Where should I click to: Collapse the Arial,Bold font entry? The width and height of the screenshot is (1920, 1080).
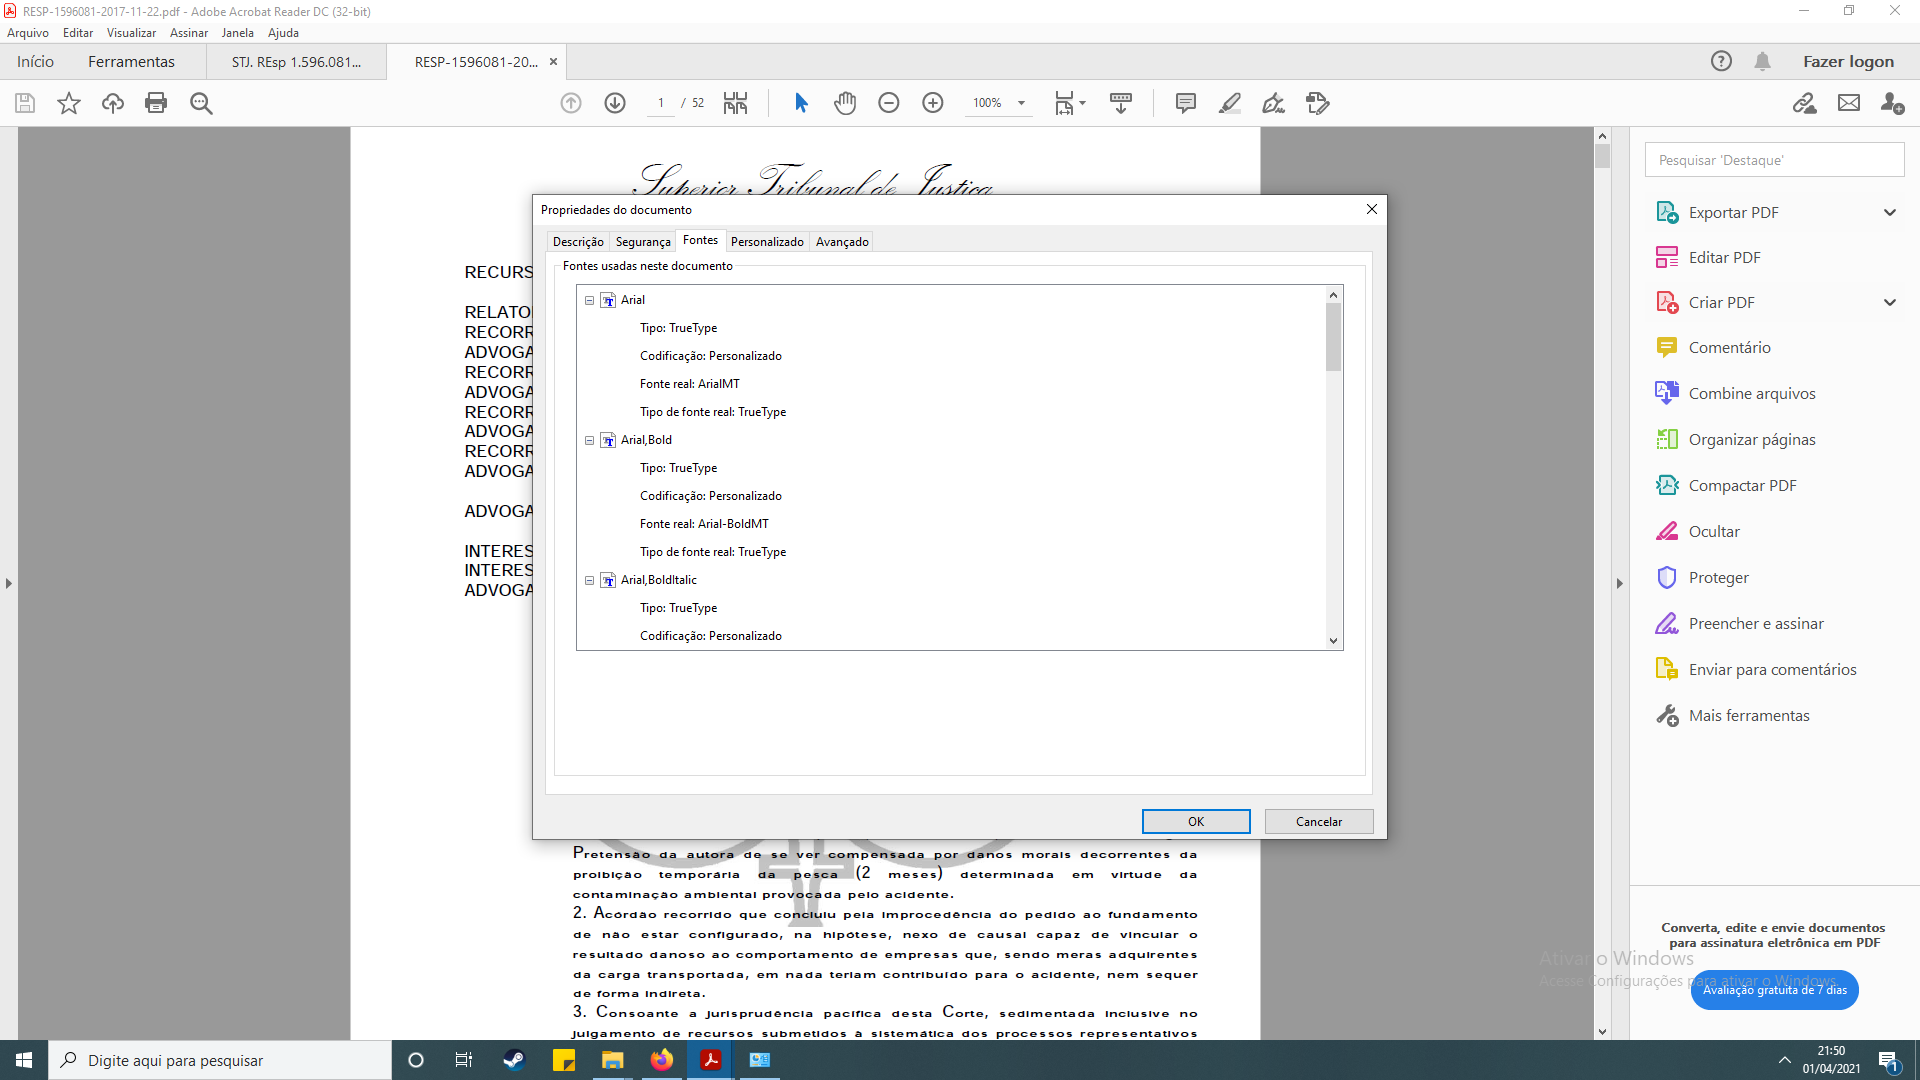click(x=589, y=440)
